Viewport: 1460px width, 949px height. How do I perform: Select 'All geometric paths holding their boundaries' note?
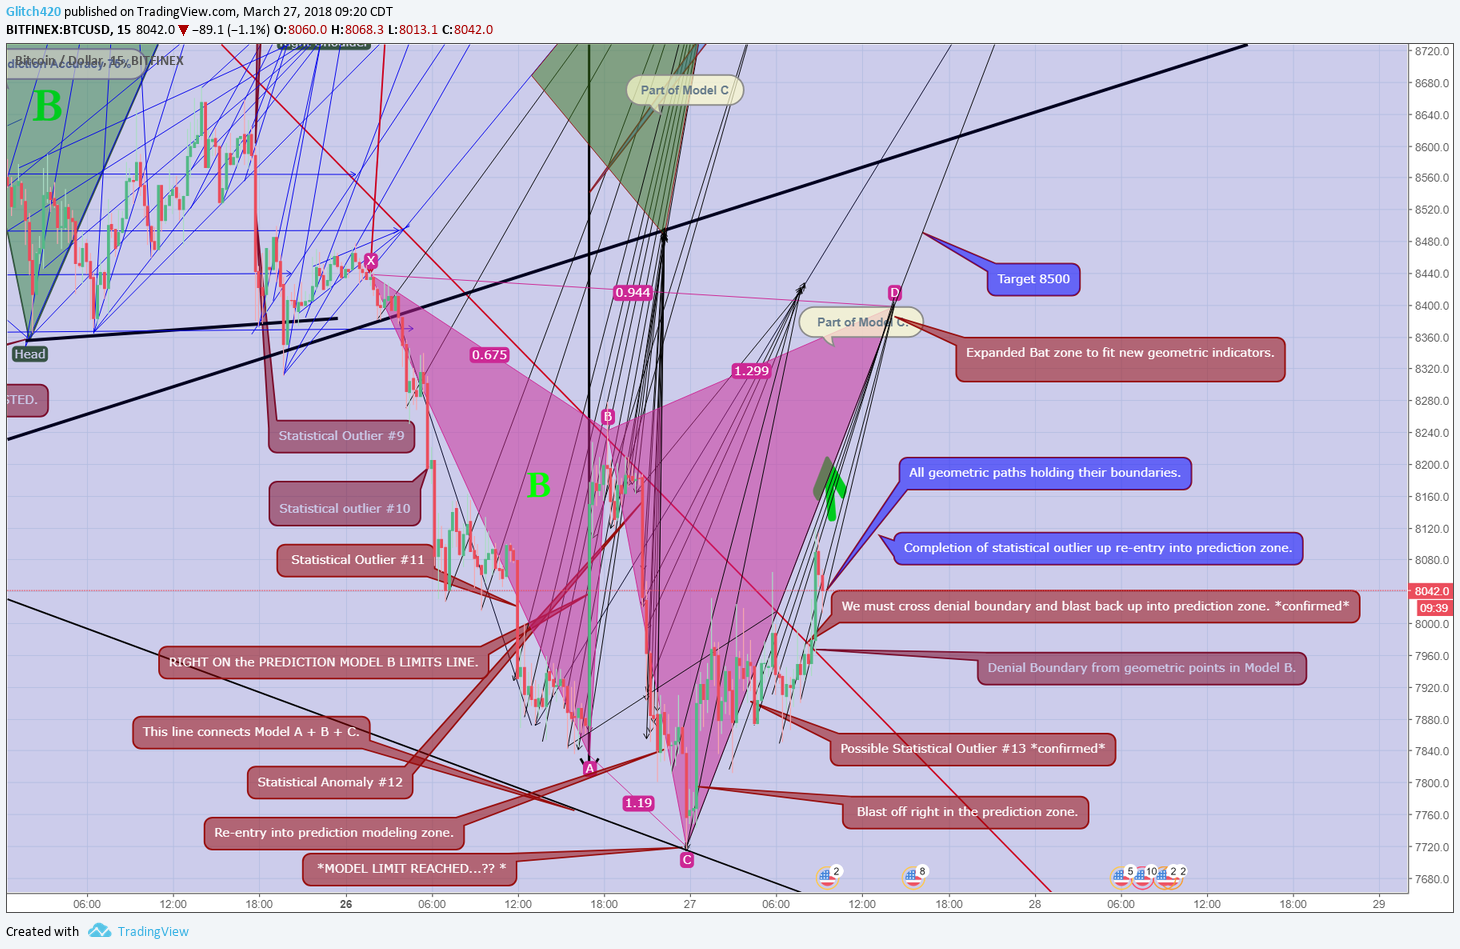pos(1044,473)
